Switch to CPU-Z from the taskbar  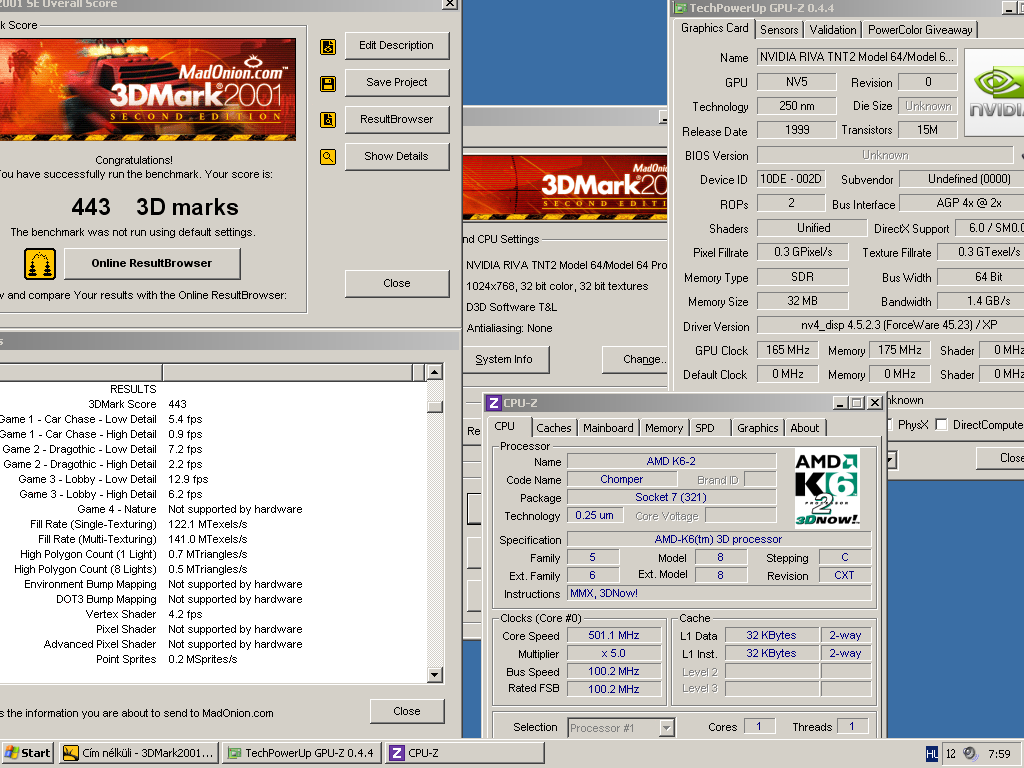[465, 753]
